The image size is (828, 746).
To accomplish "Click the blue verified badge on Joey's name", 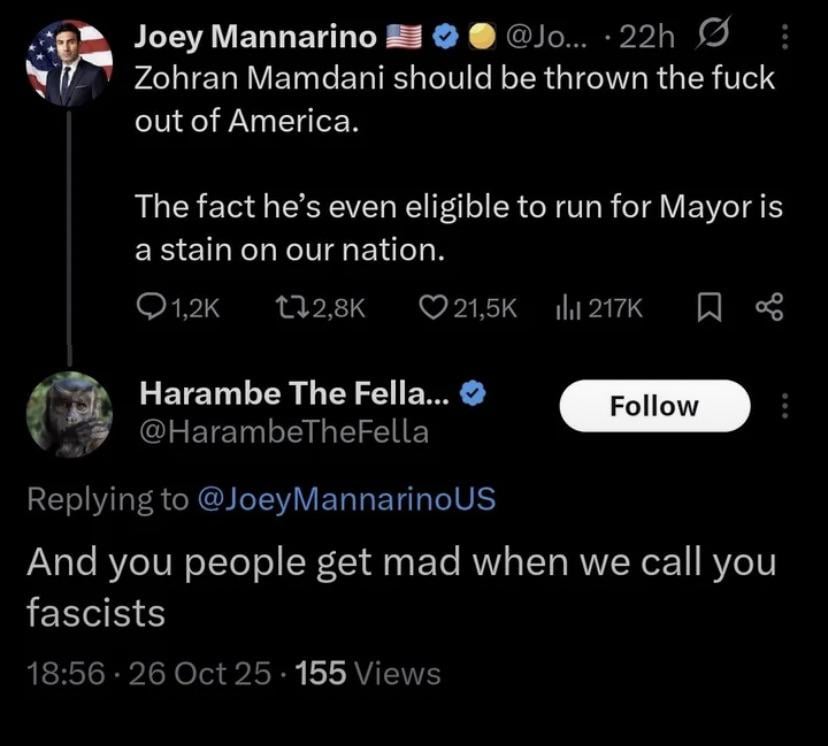I will (447, 38).
